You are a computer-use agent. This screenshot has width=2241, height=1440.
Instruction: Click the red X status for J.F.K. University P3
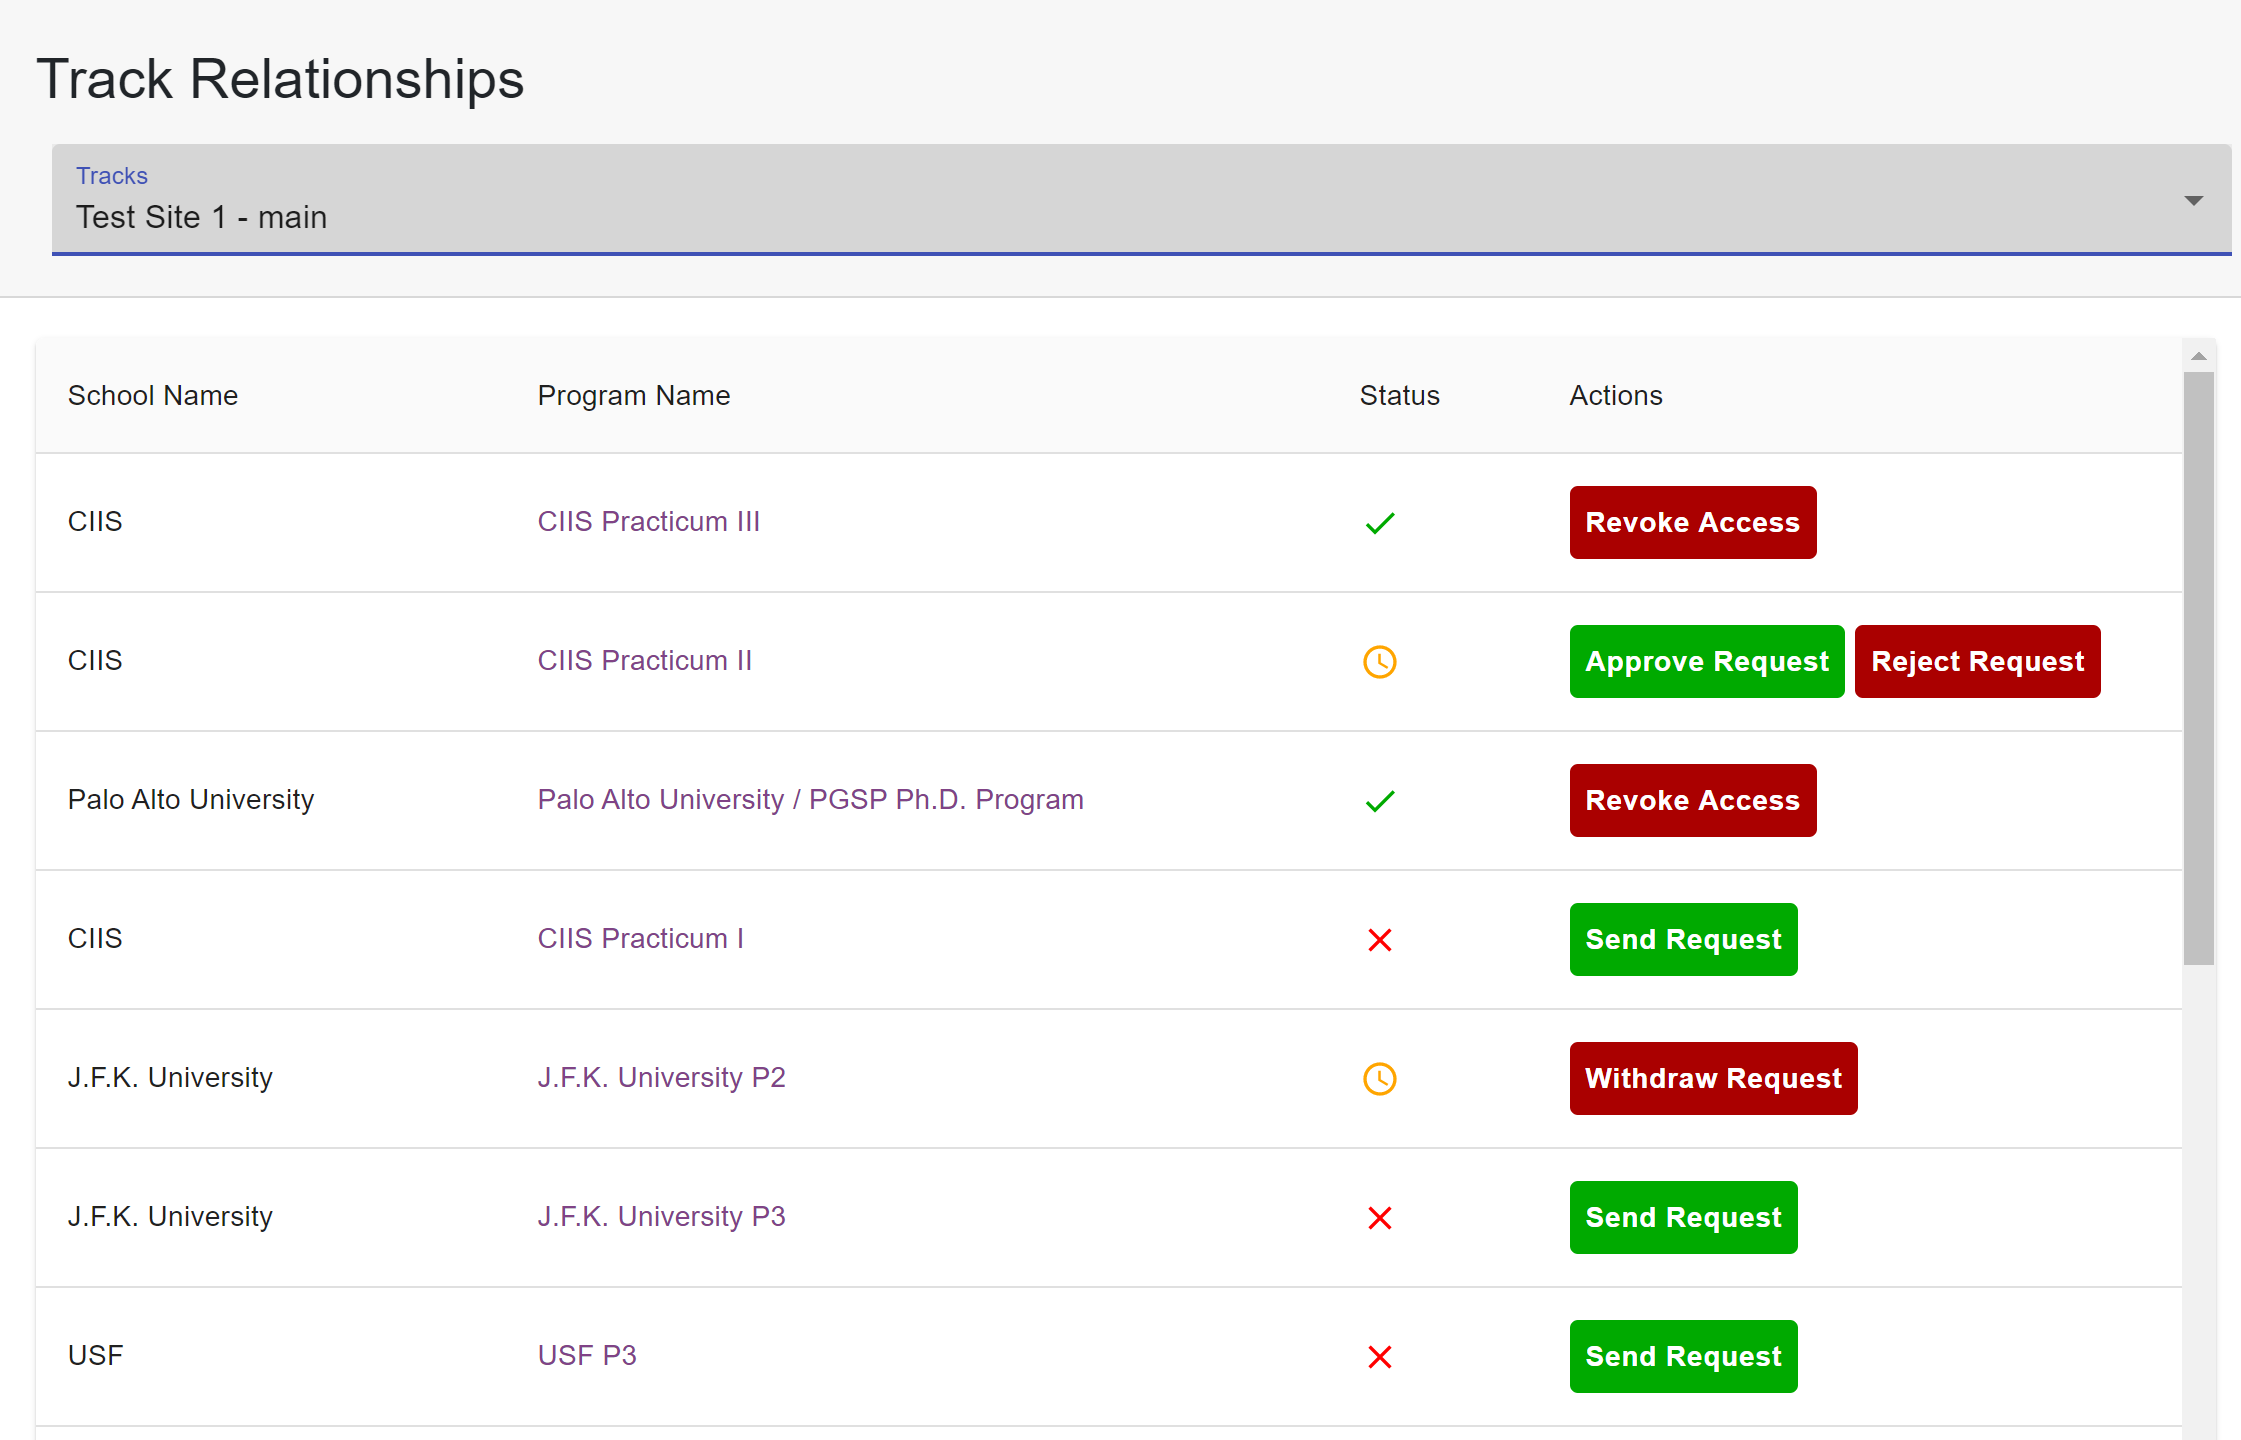(1380, 1218)
